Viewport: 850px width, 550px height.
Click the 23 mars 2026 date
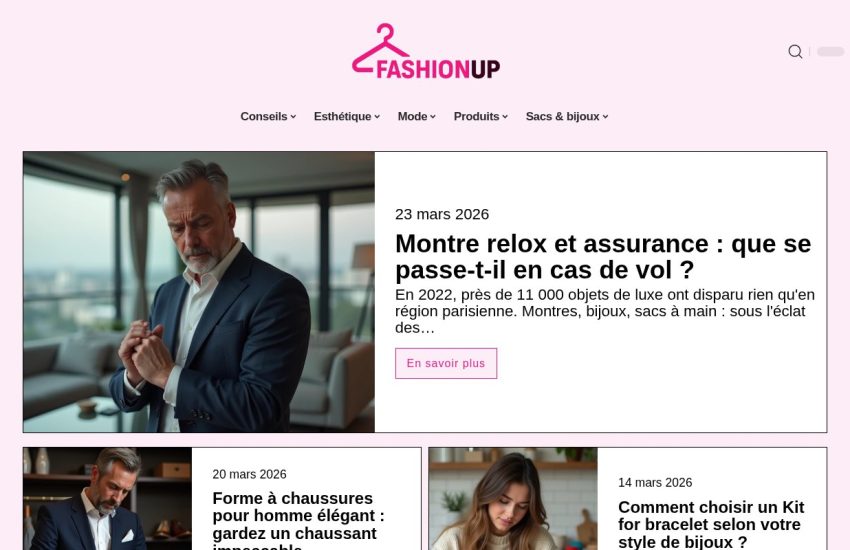442,214
